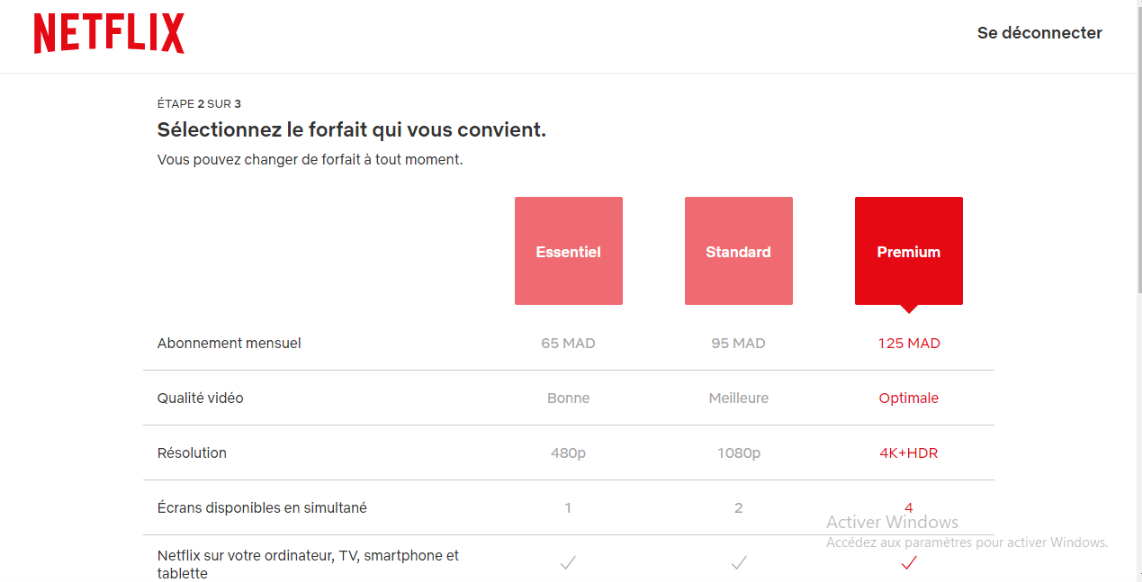Click the red Premium device checkmark
The image size is (1142, 582).
click(x=908, y=563)
